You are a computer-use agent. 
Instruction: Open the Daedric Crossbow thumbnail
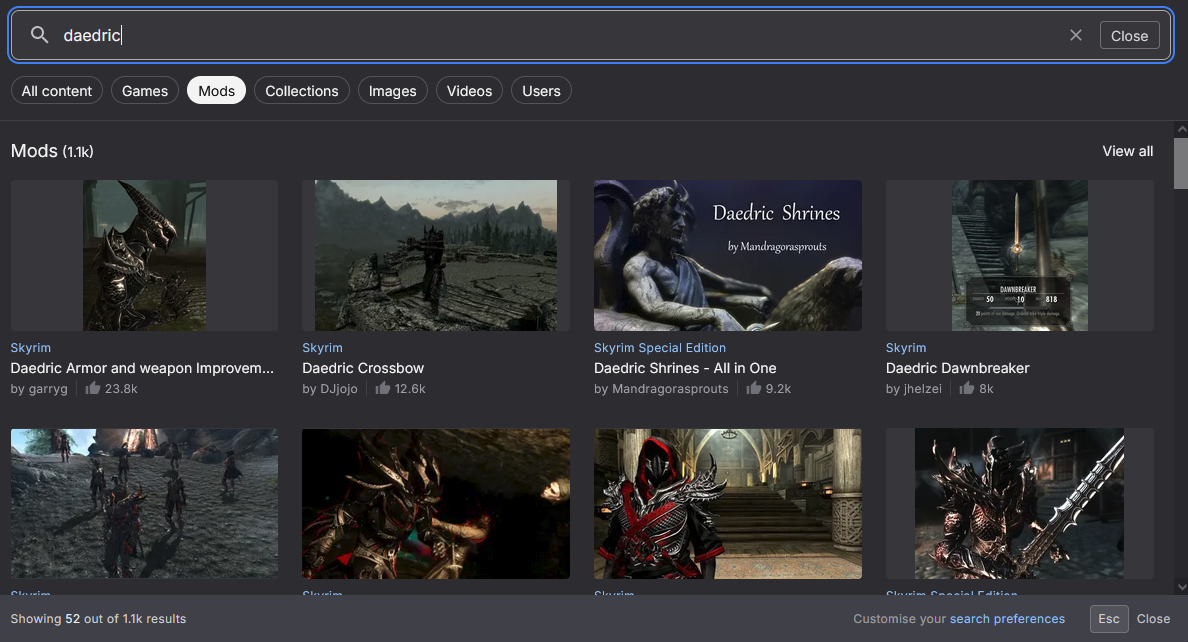[436, 255]
